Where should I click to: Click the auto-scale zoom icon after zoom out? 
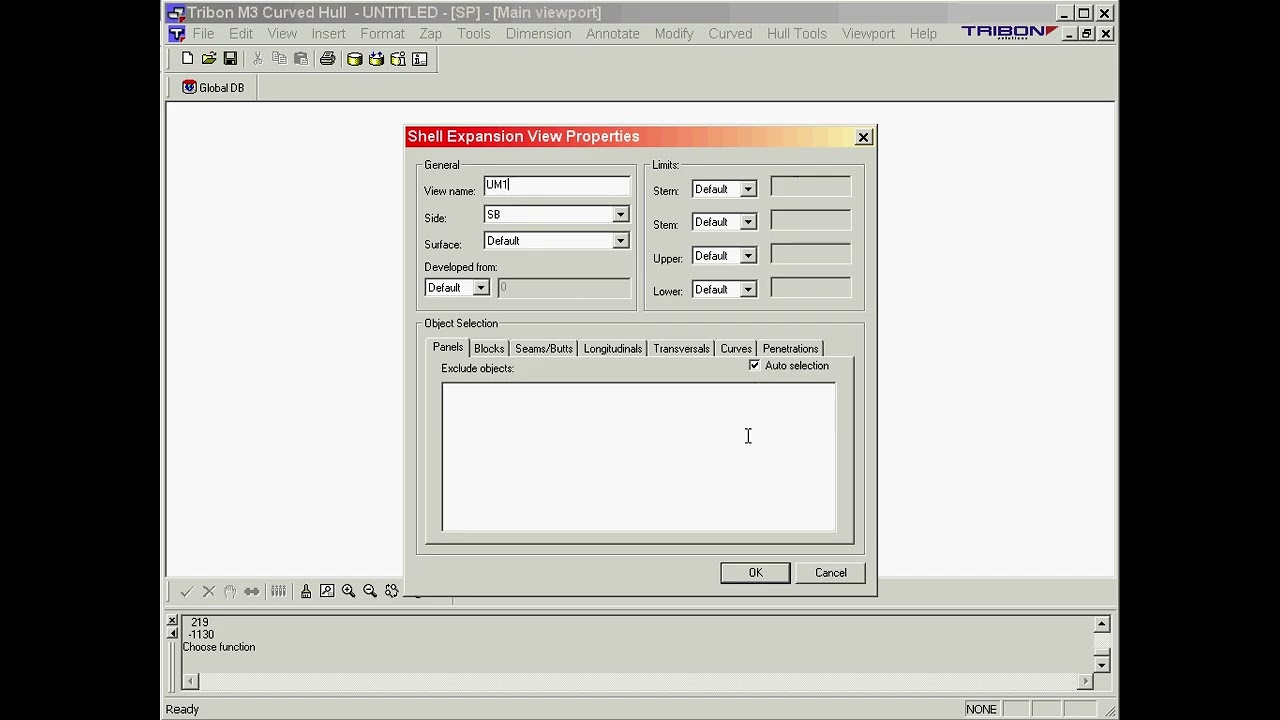coord(392,591)
